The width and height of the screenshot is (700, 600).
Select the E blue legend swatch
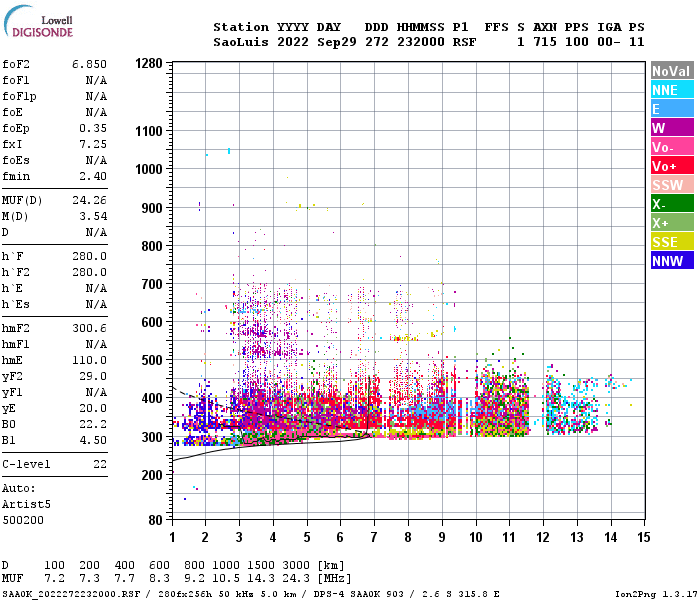(672, 109)
